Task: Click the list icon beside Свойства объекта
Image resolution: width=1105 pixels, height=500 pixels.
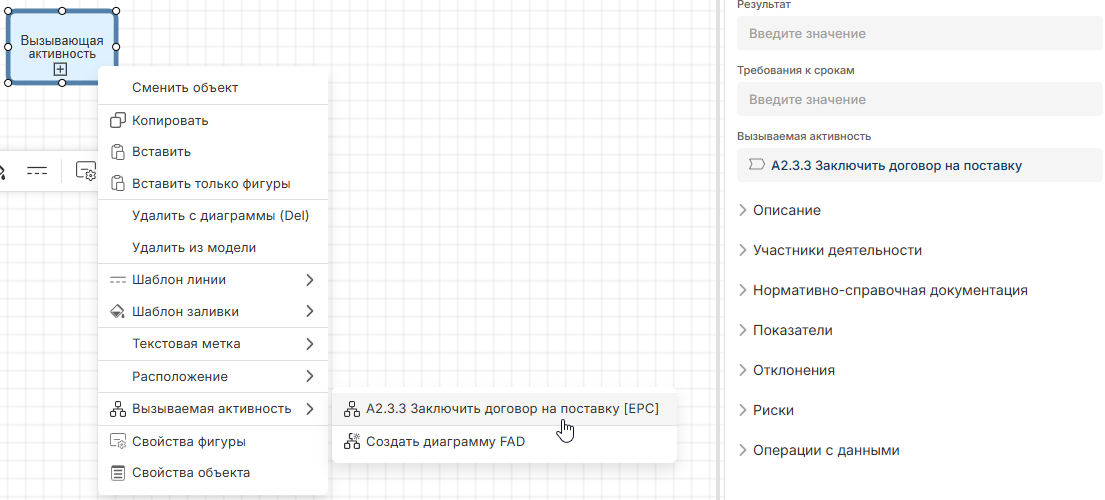Action: (117, 473)
